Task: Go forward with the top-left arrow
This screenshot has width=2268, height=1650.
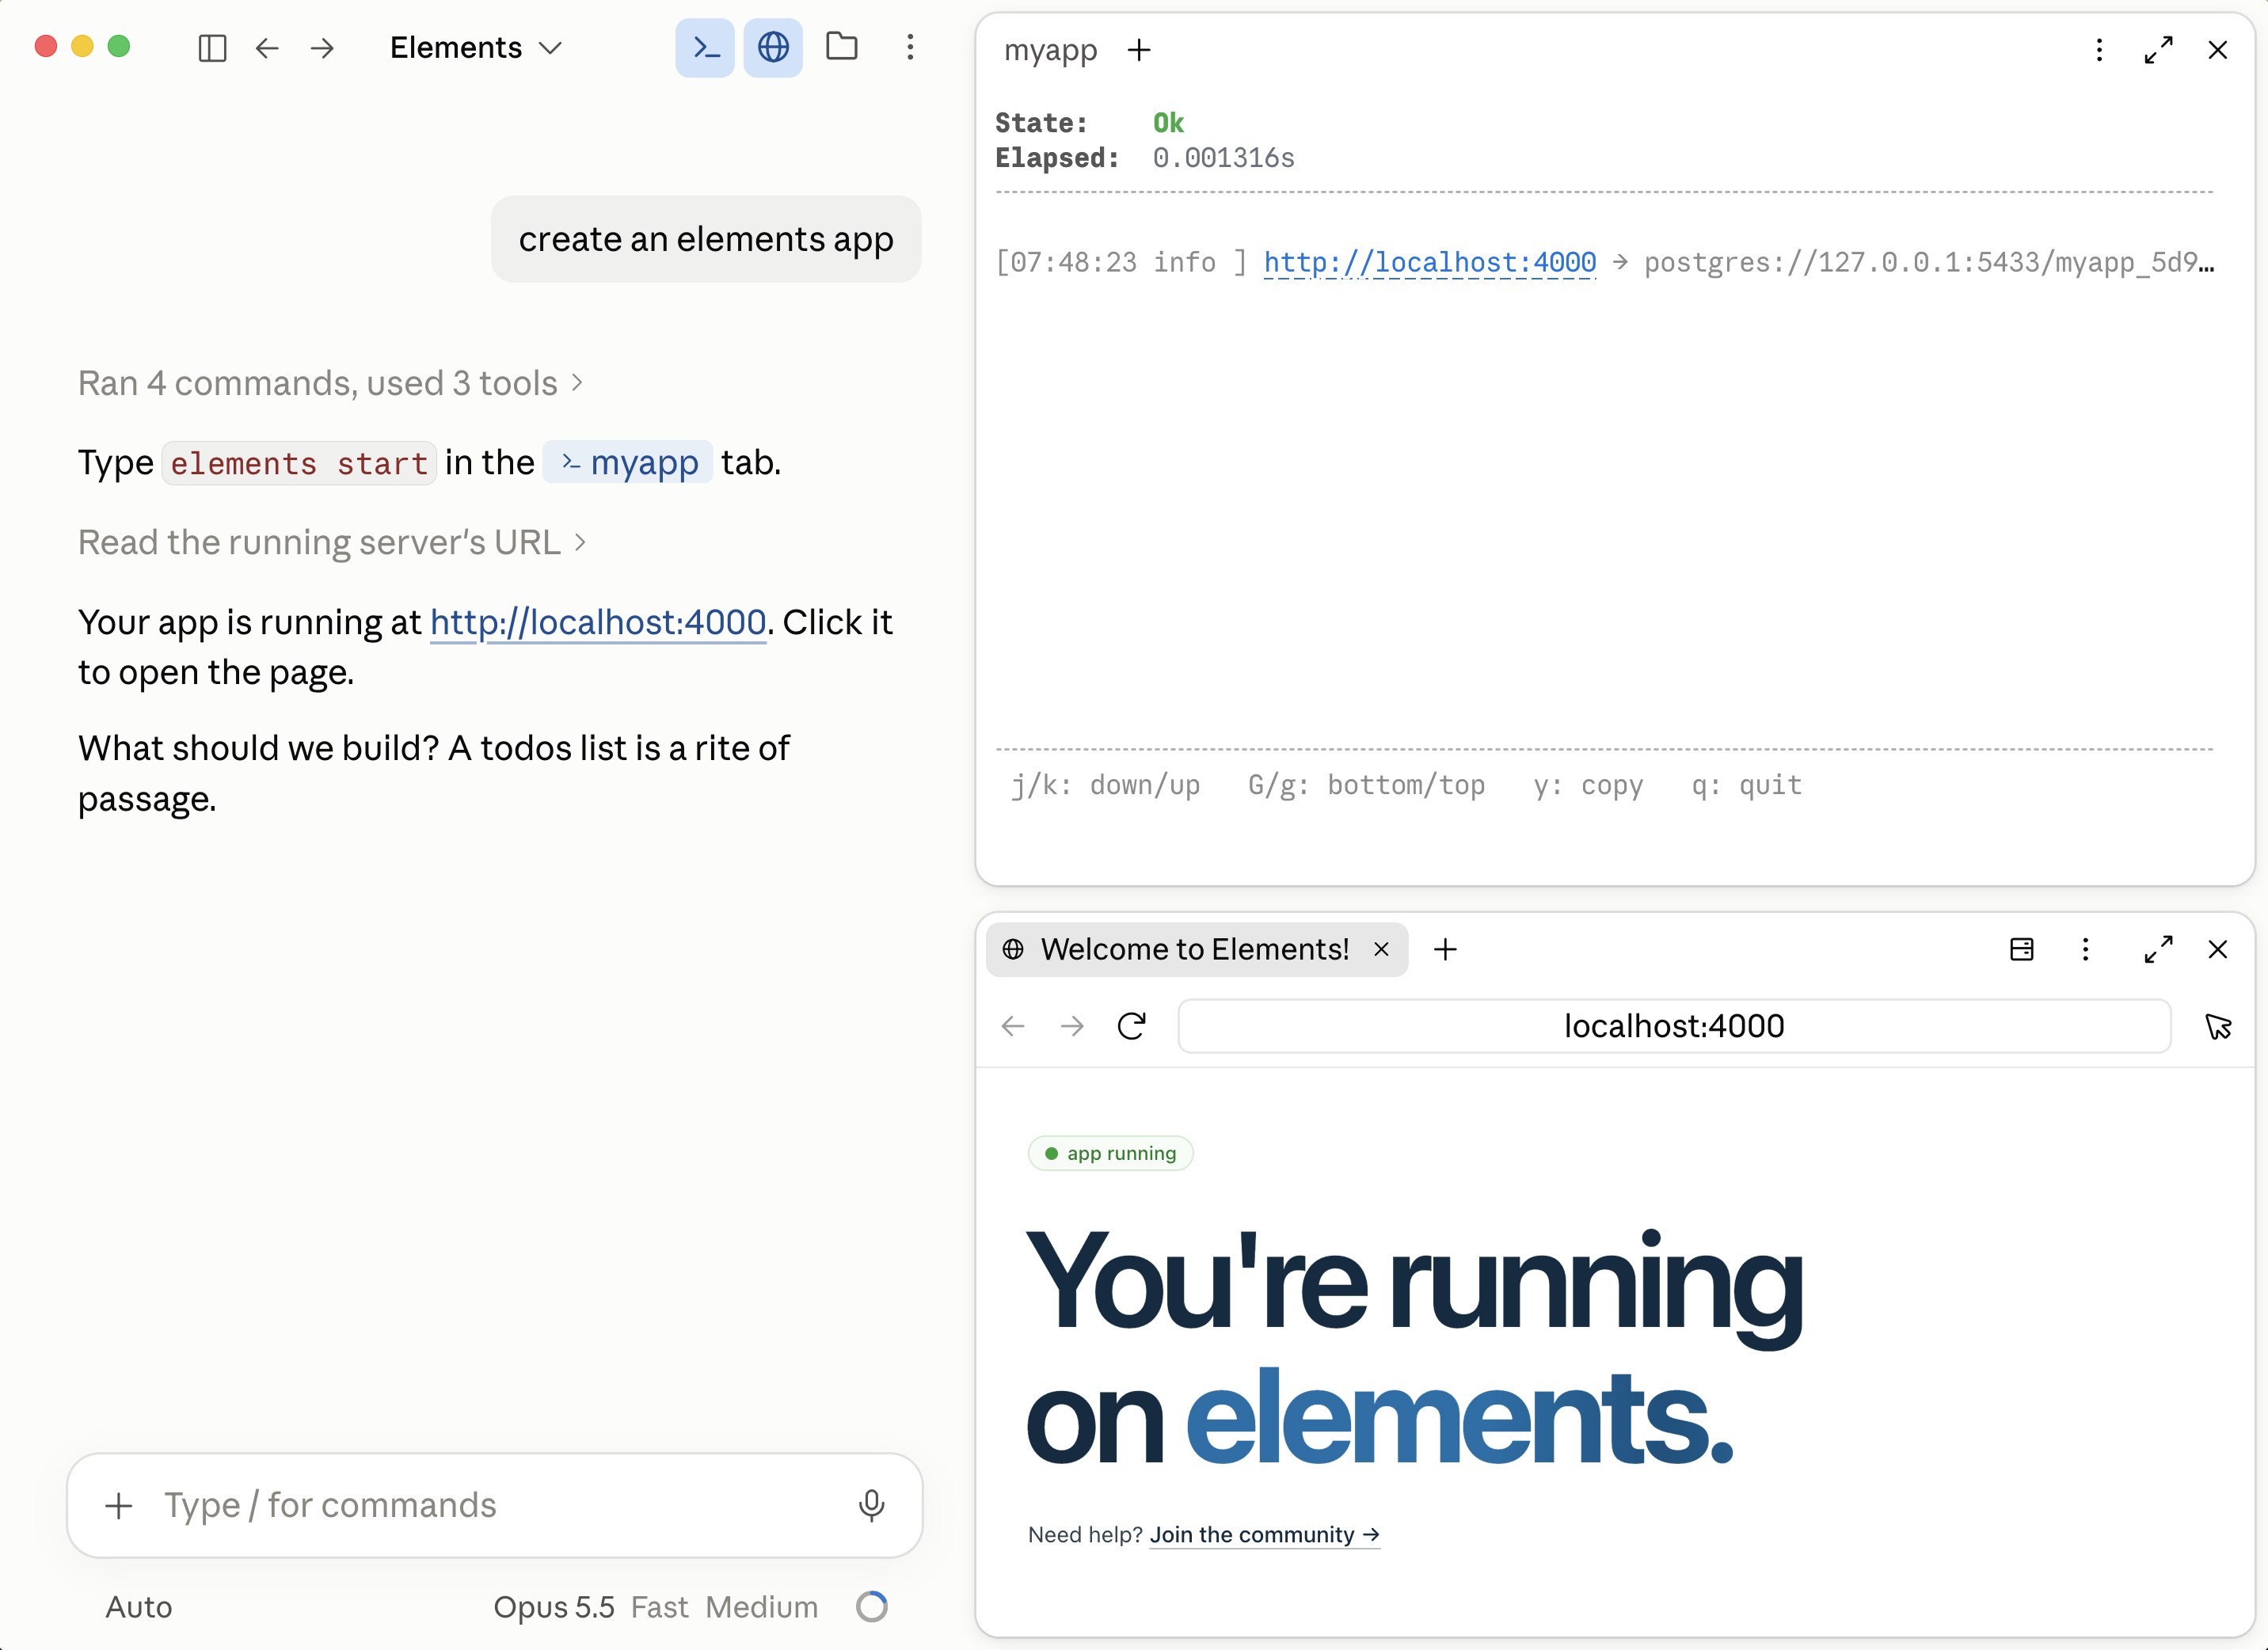Action: pos(322,48)
